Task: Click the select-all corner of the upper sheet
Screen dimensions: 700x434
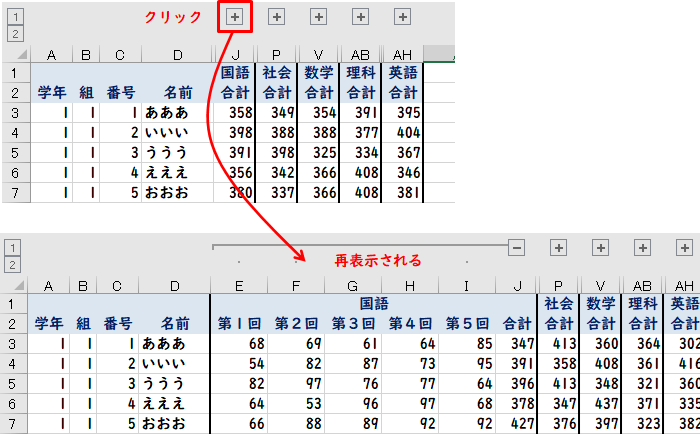Action: coord(14,54)
